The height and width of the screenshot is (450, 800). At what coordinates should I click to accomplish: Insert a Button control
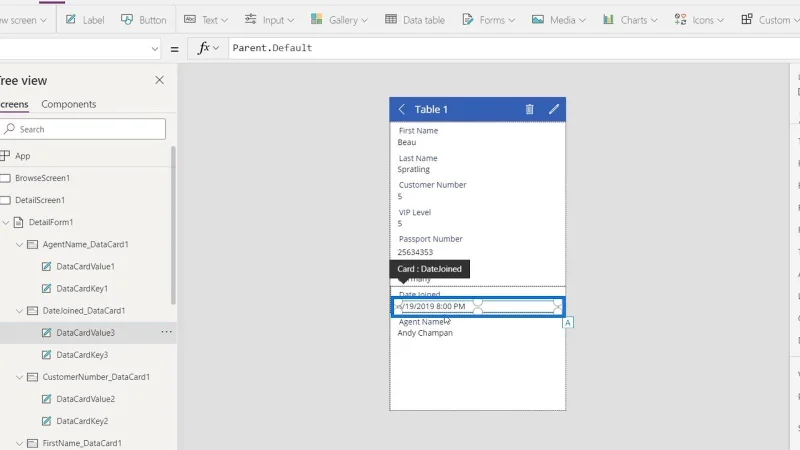click(x=143, y=20)
